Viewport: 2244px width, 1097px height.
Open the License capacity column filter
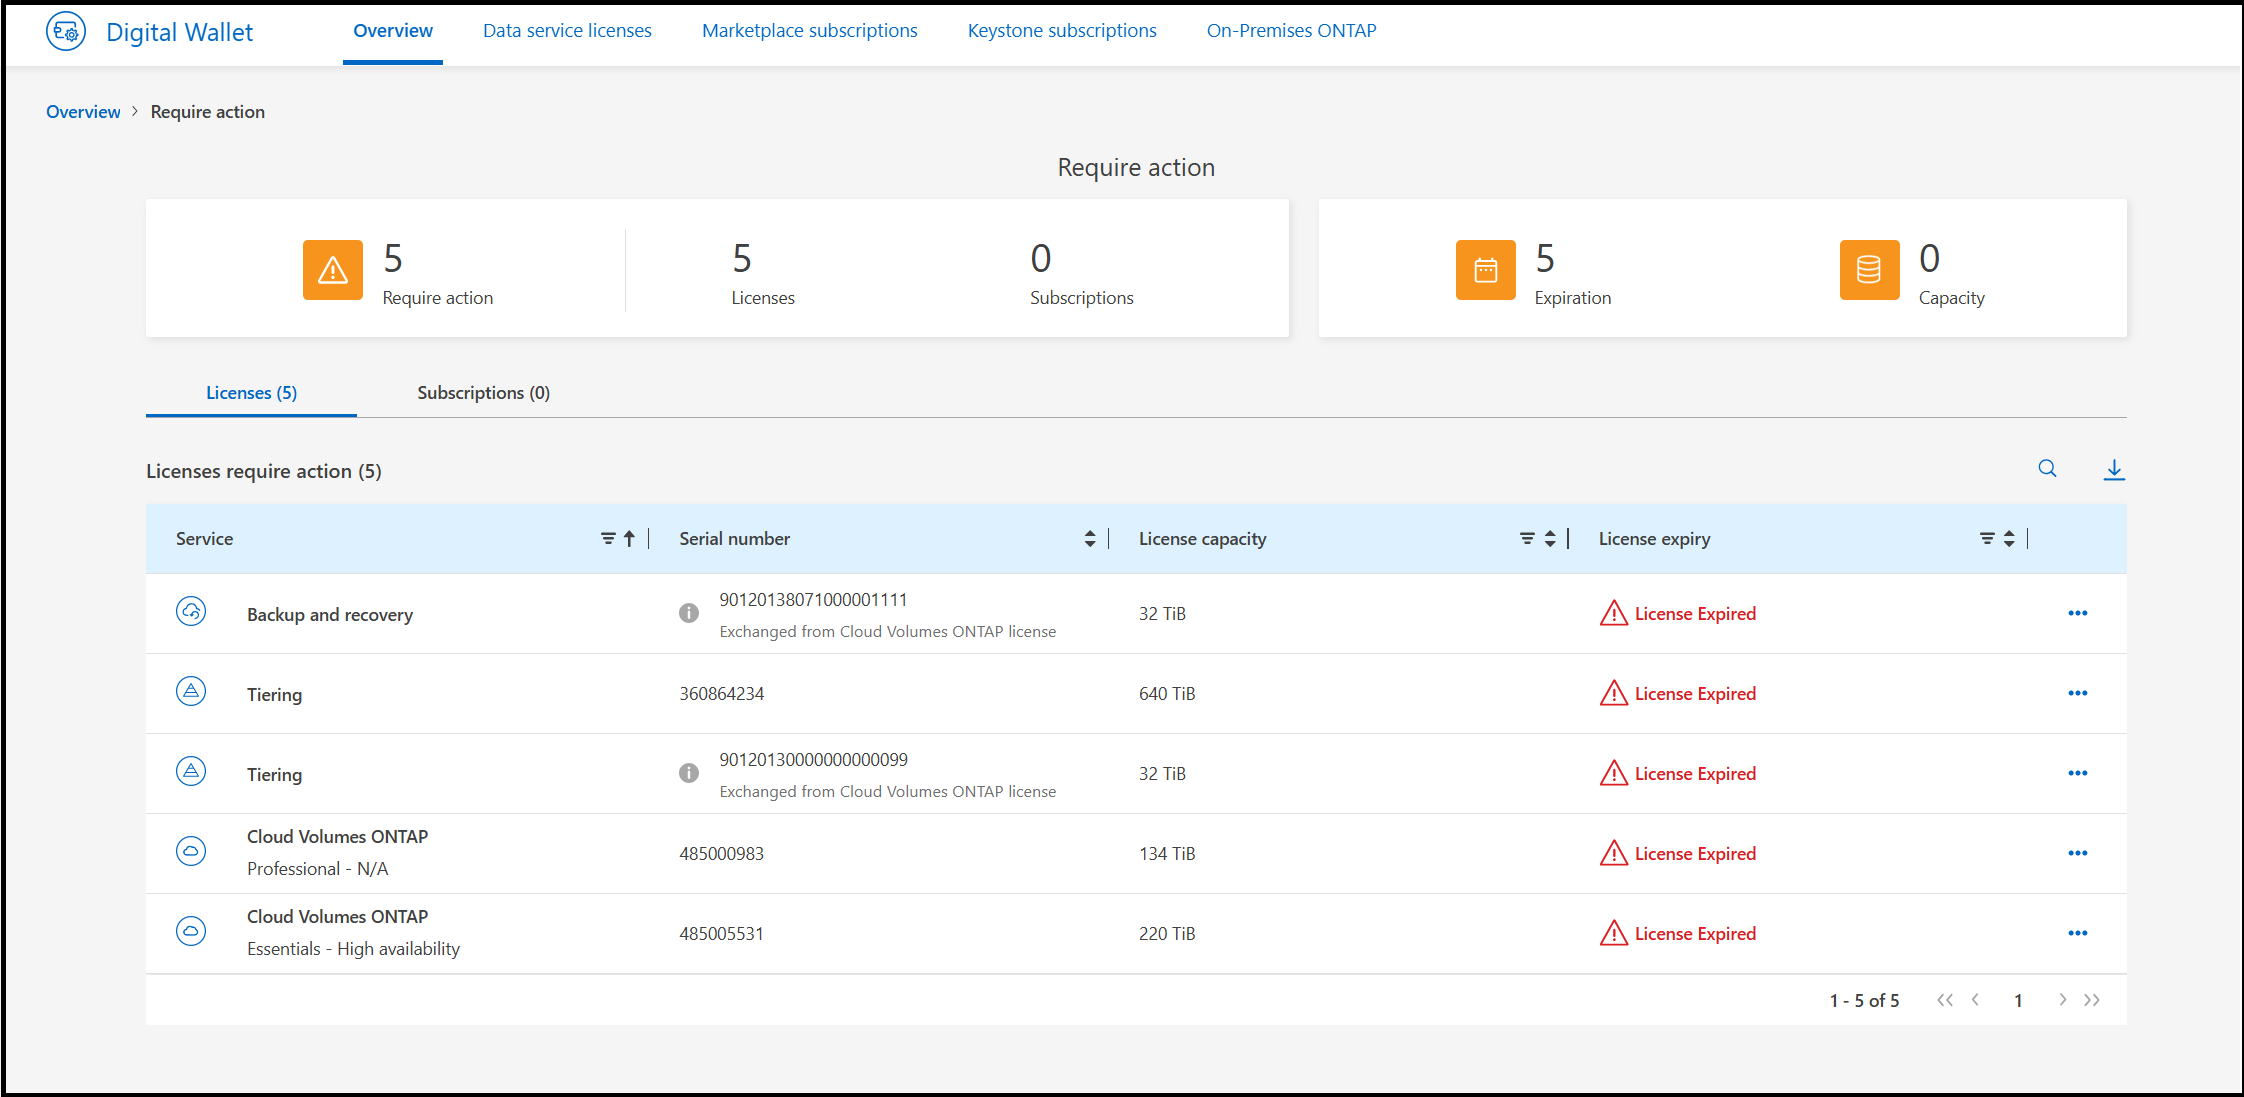[x=1527, y=539]
